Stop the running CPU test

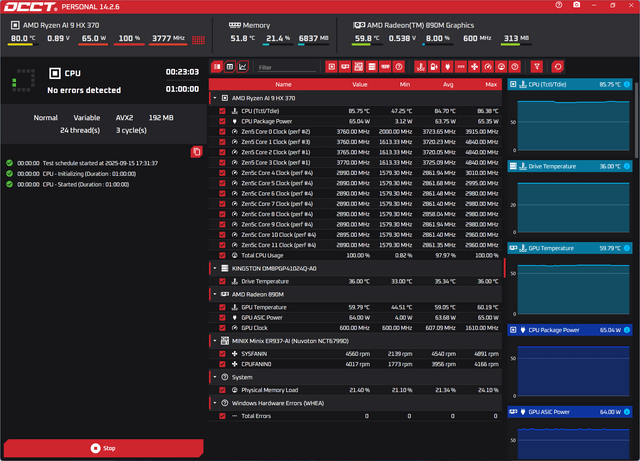[104, 448]
